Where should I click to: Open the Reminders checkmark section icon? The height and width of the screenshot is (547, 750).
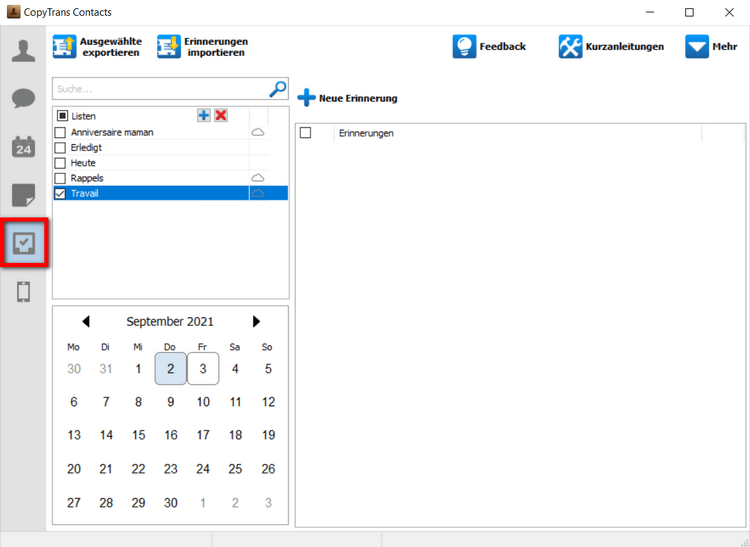pyautogui.click(x=24, y=243)
